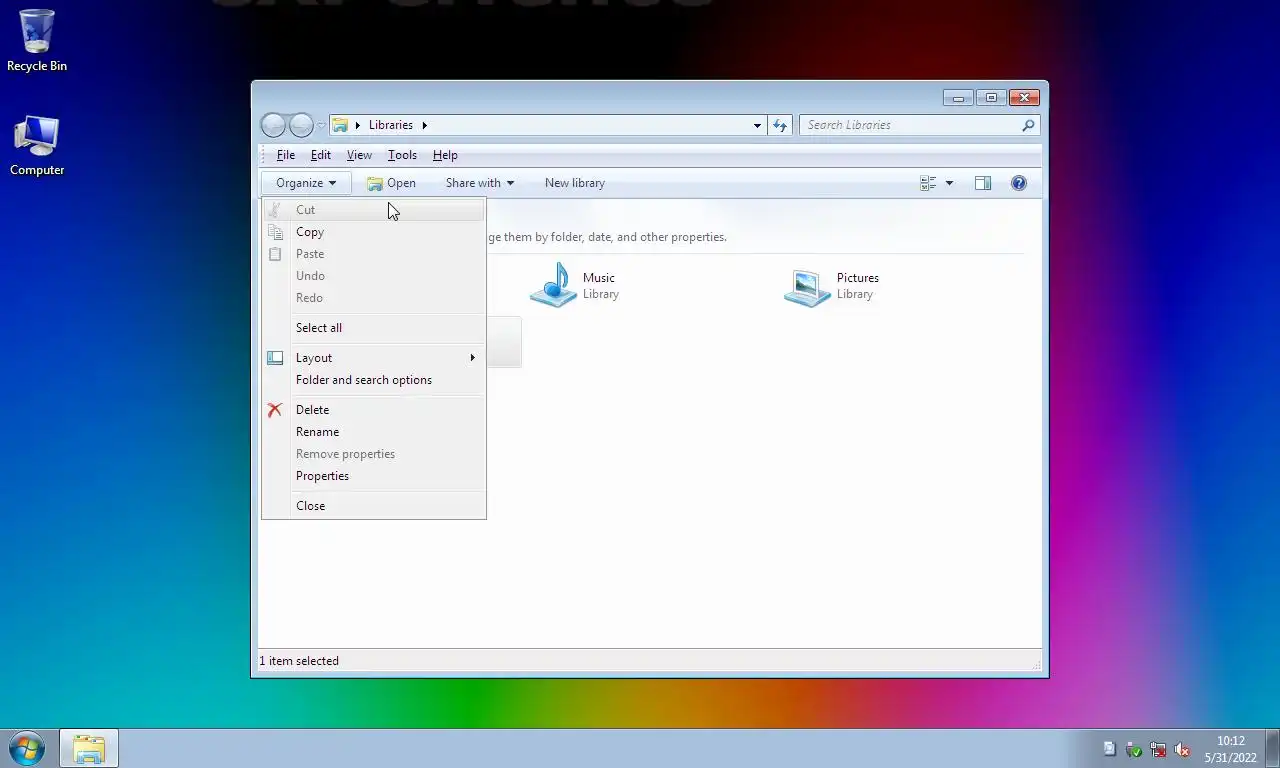Click the Safely Remove Hardware tray icon
This screenshot has width=1280, height=768.
pyautogui.click(x=1134, y=749)
